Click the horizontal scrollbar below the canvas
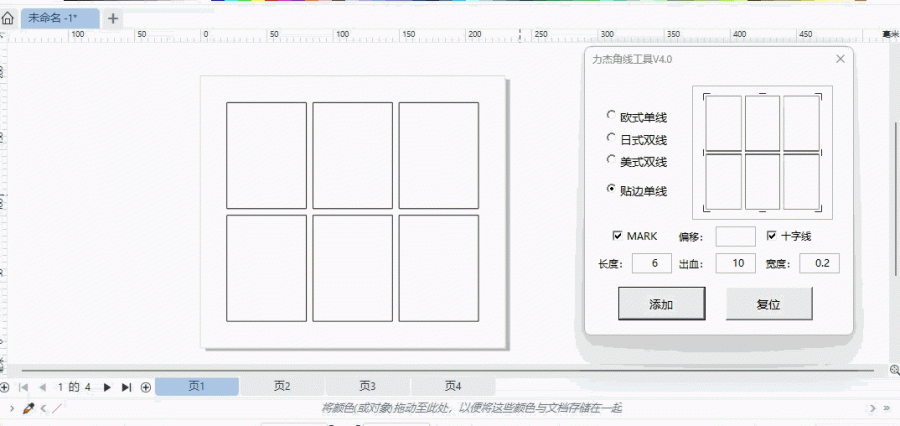The image size is (900, 426). click(x=448, y=370)
